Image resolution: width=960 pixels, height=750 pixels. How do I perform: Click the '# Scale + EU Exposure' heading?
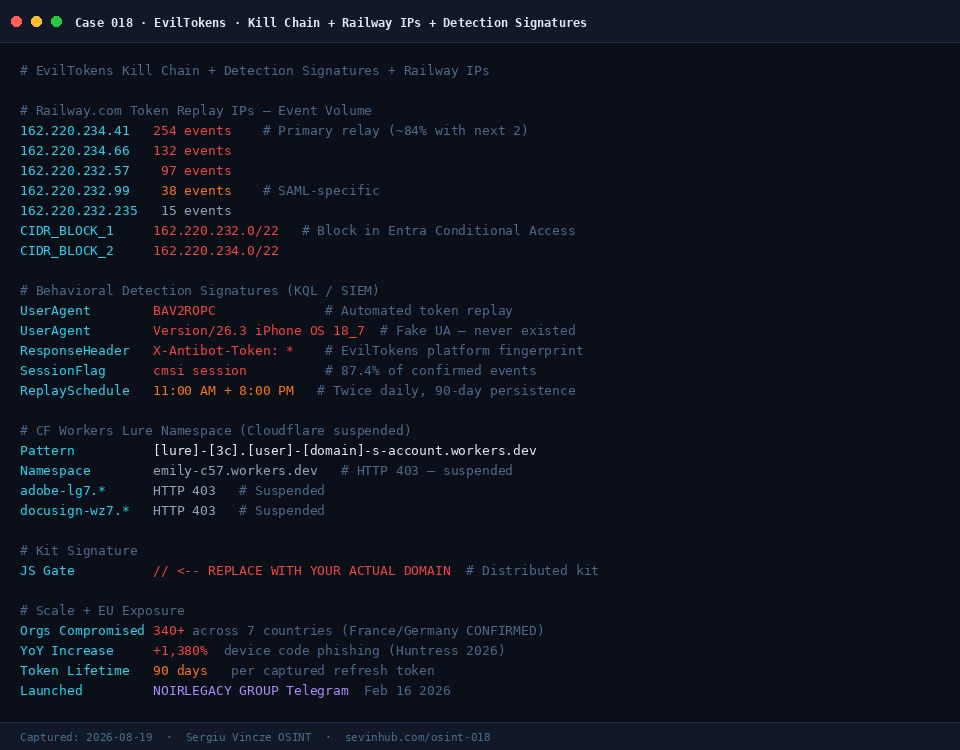tap(102, 610)
